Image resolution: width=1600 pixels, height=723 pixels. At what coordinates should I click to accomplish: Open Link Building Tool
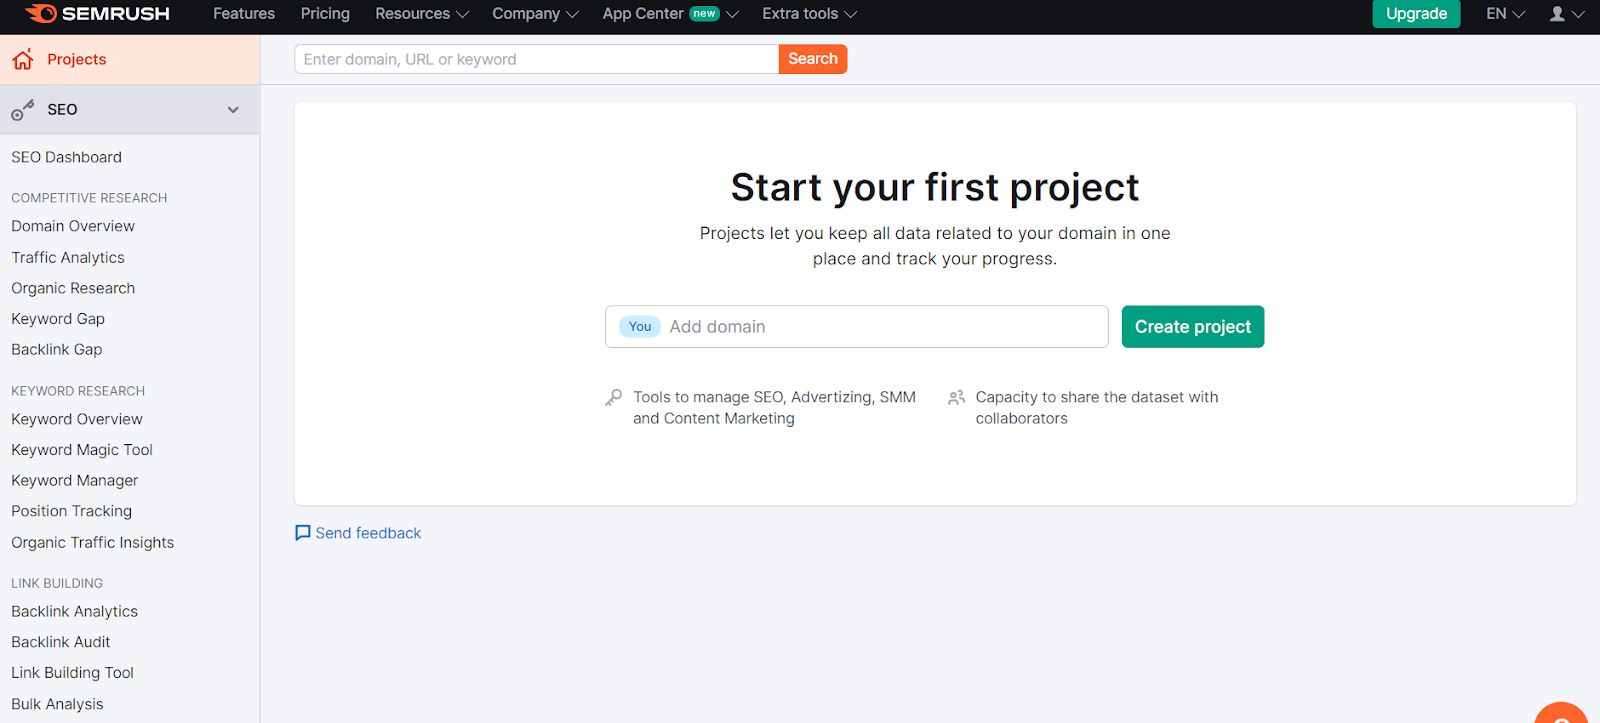[x=73, y=673]
